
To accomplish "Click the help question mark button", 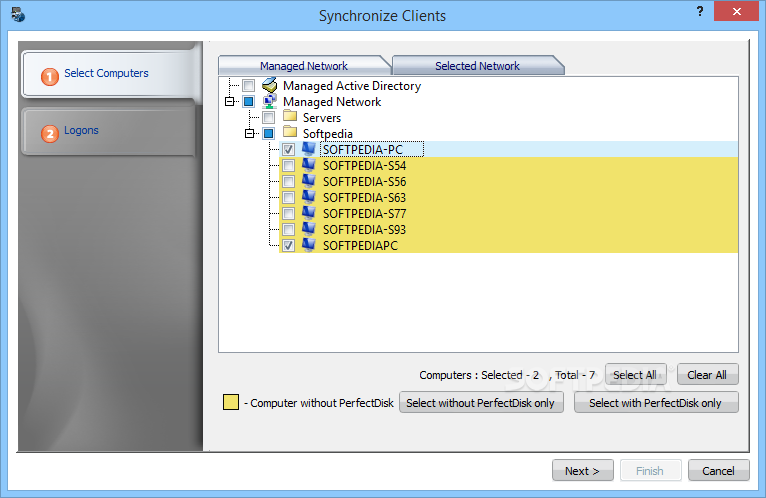I will pyautogui.click(x=700, y=11).
